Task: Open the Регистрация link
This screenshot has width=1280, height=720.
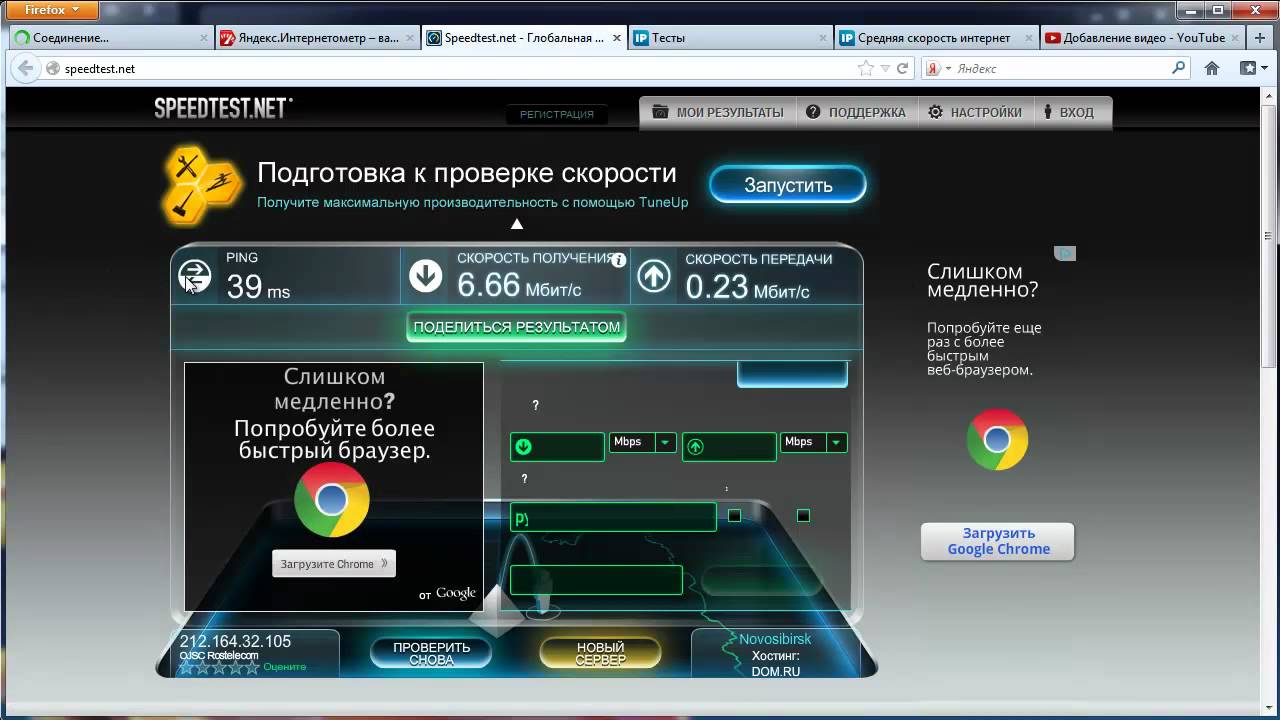Action: pyautogui.click(x=557, y=114)
